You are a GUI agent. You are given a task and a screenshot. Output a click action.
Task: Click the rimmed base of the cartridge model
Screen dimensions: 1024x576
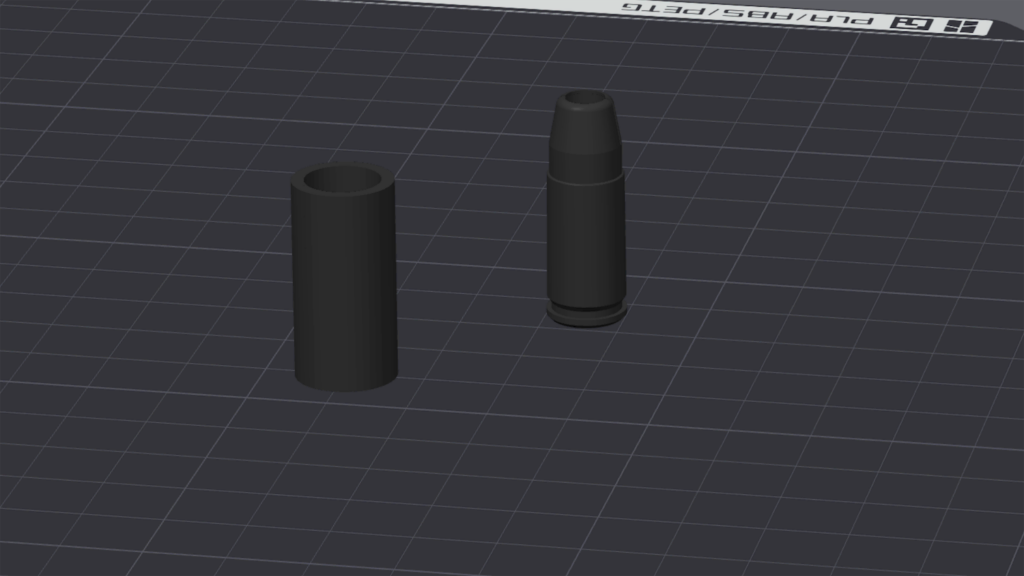(x=587, y=317)
